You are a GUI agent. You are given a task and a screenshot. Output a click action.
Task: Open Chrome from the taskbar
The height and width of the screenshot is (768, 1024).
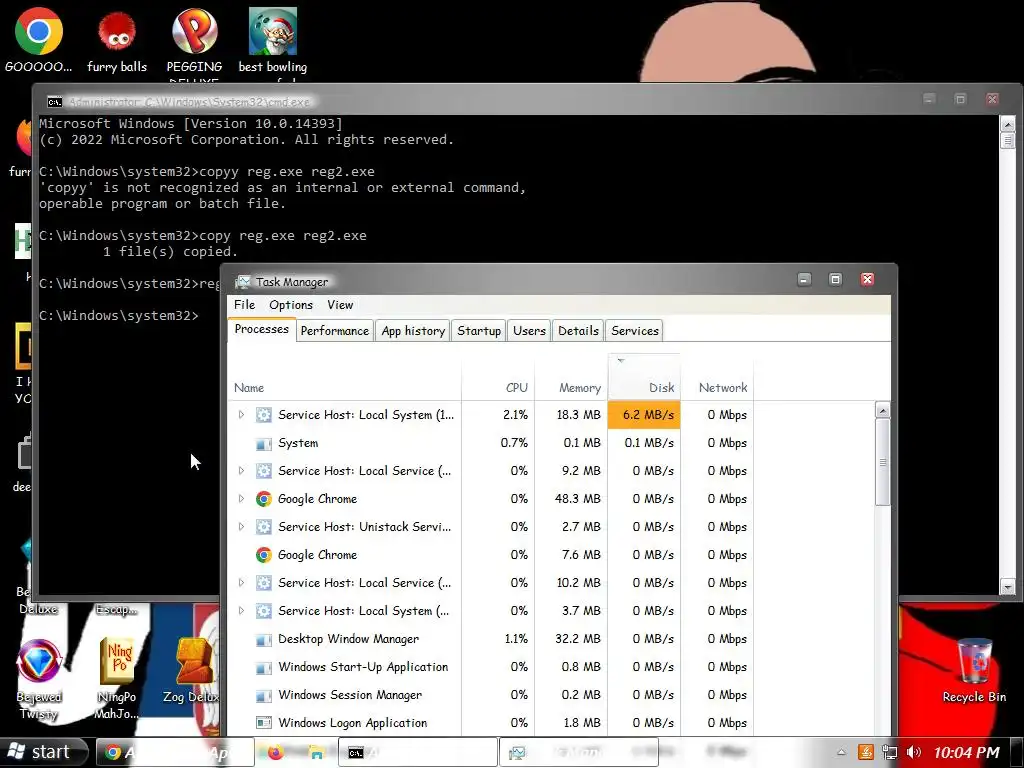(x=175, y=752)
